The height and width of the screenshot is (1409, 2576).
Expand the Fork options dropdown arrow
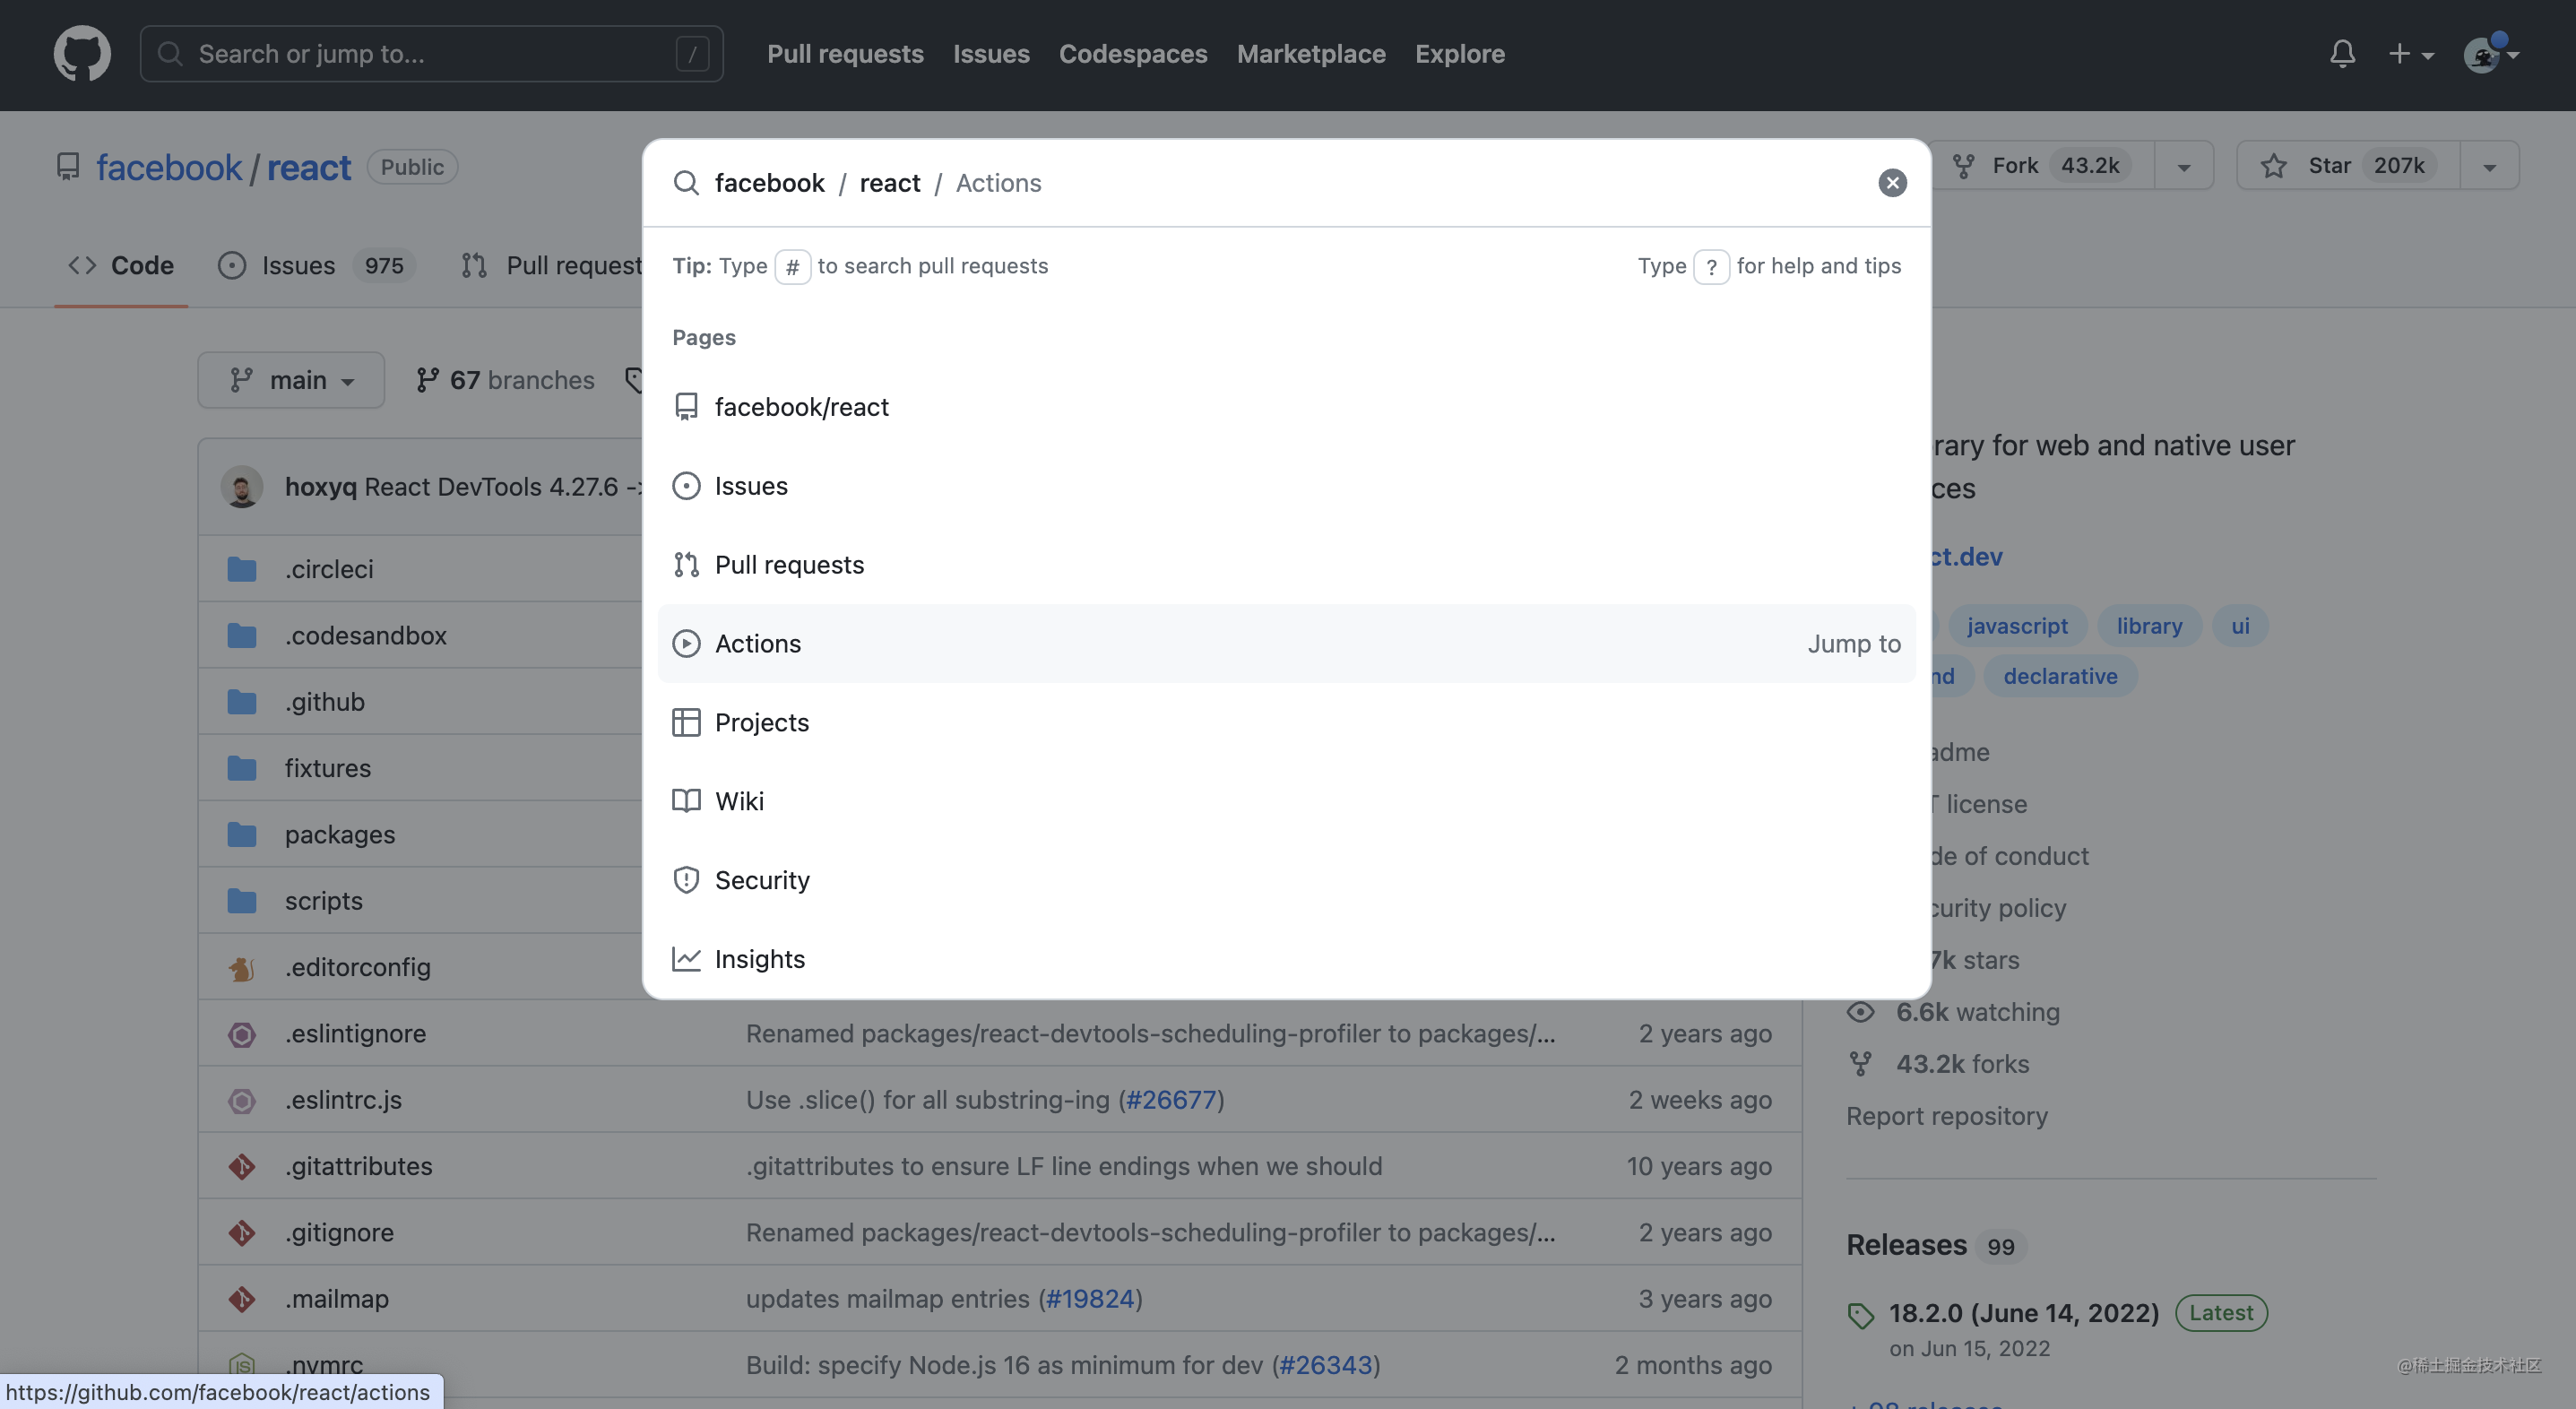[x=2183, y=166]
